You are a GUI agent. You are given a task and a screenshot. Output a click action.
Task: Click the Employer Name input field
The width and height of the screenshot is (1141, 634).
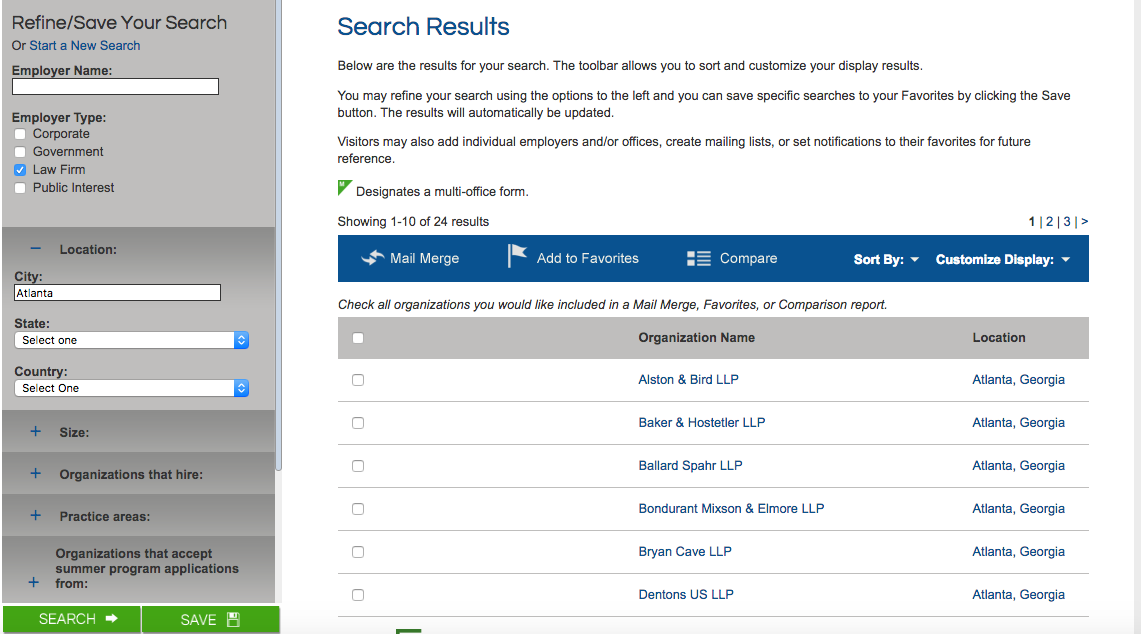tap(115, 87)
